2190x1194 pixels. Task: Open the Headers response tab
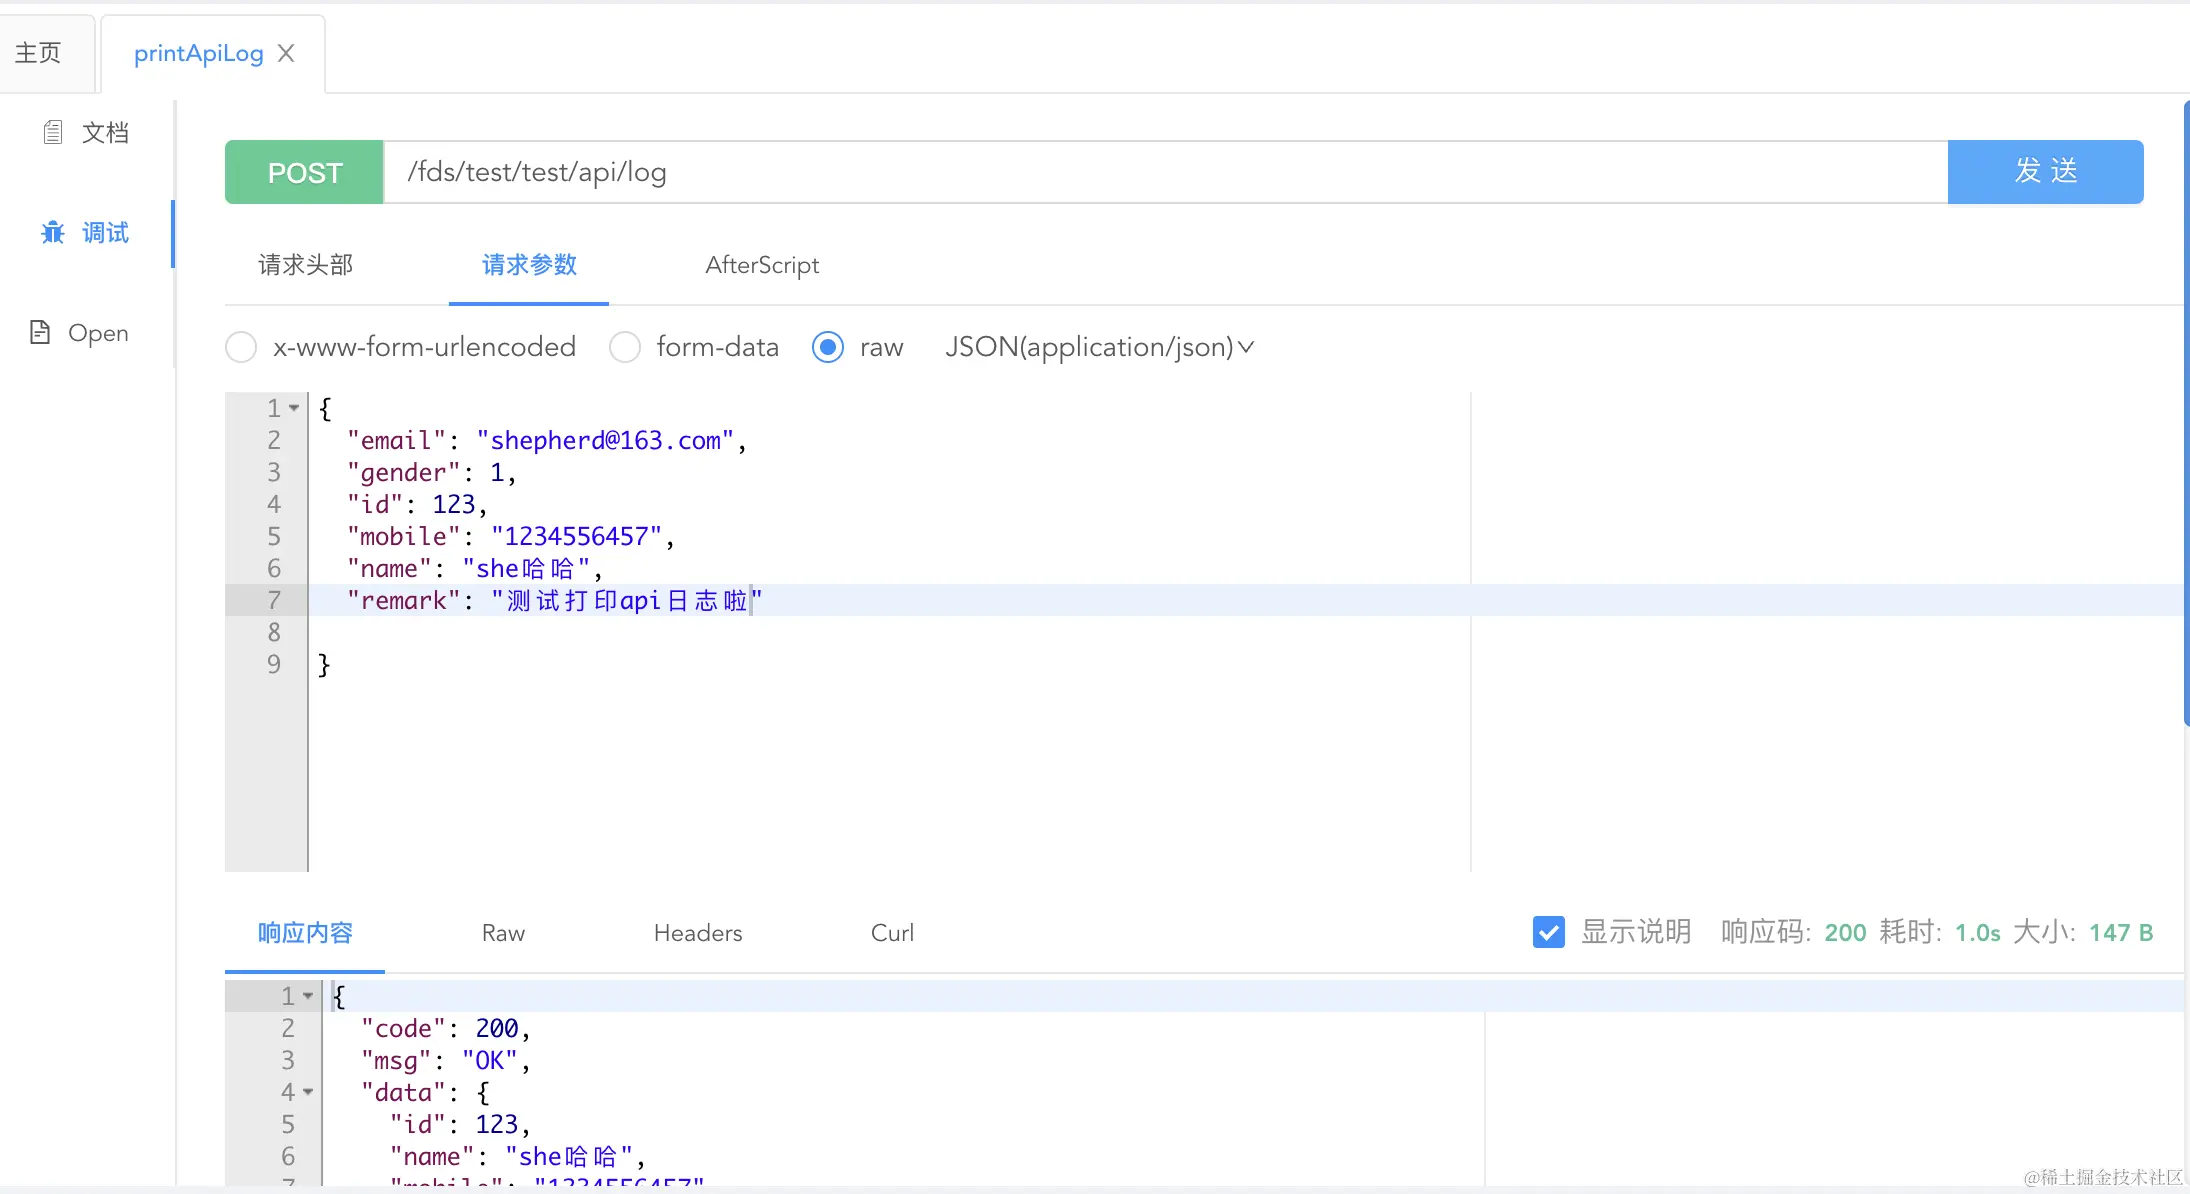point(697,933)
